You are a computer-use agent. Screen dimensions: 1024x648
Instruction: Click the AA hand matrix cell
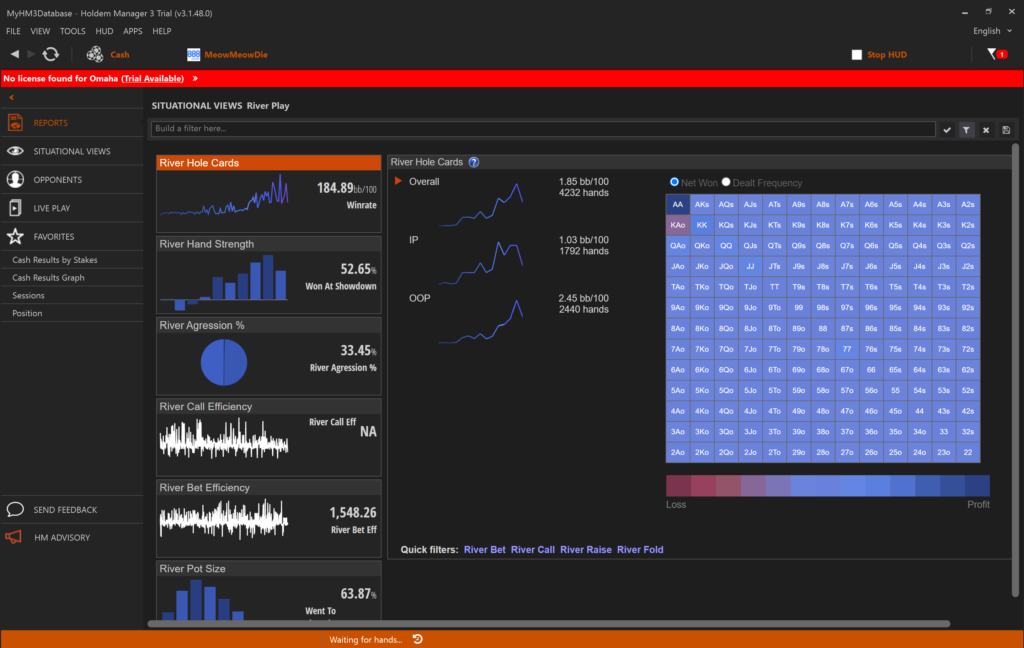tap(678, 204)
